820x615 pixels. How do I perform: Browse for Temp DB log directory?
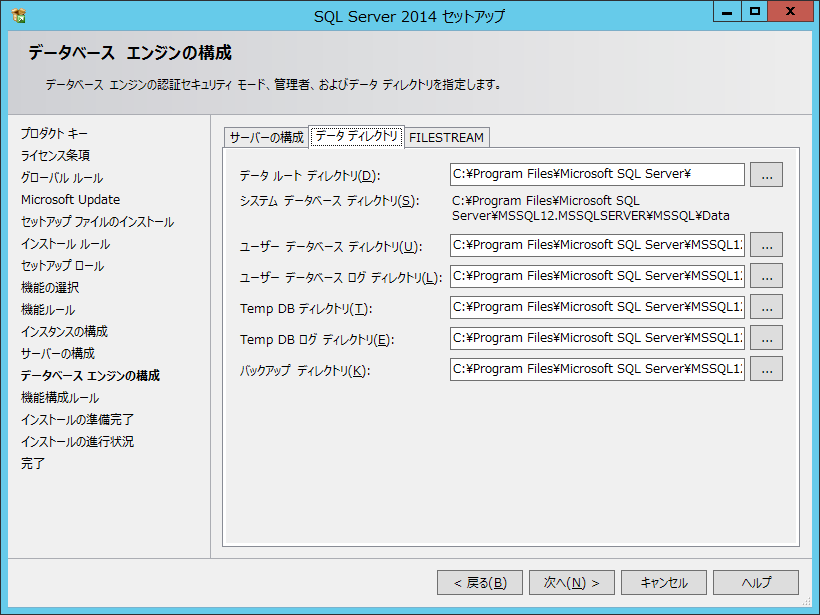point(766,338)
